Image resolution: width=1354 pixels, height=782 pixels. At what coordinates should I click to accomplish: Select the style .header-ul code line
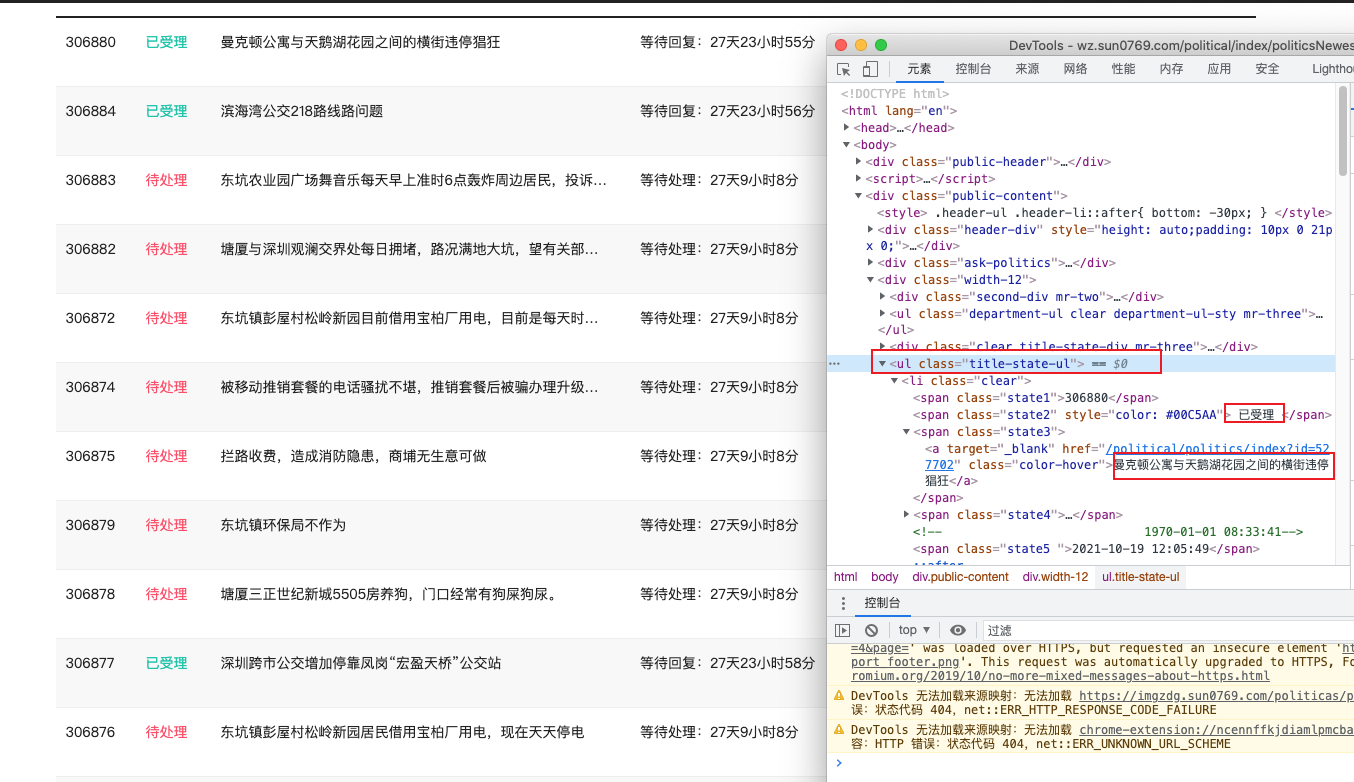point(1104,213)
